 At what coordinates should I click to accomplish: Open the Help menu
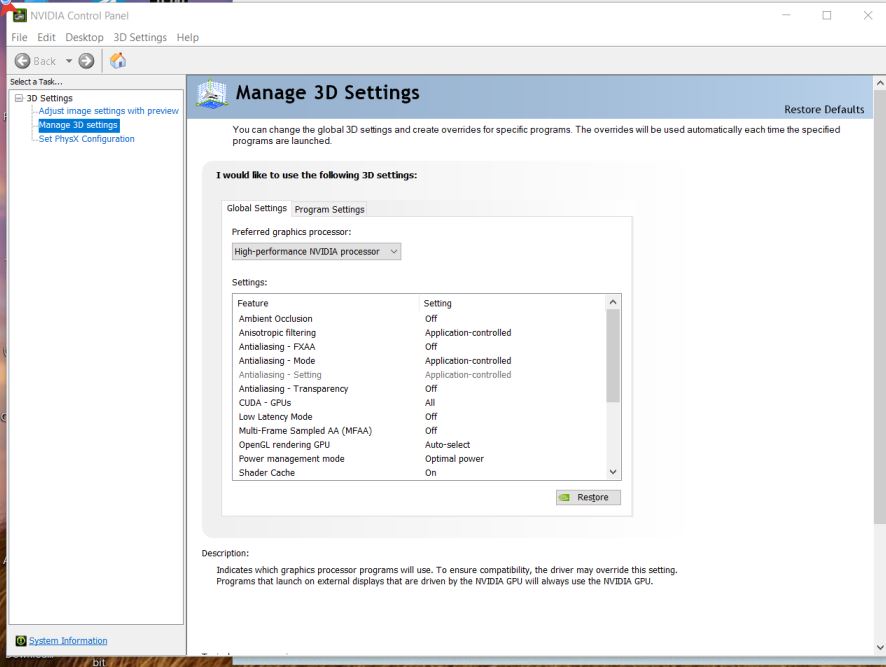point(188,37)
